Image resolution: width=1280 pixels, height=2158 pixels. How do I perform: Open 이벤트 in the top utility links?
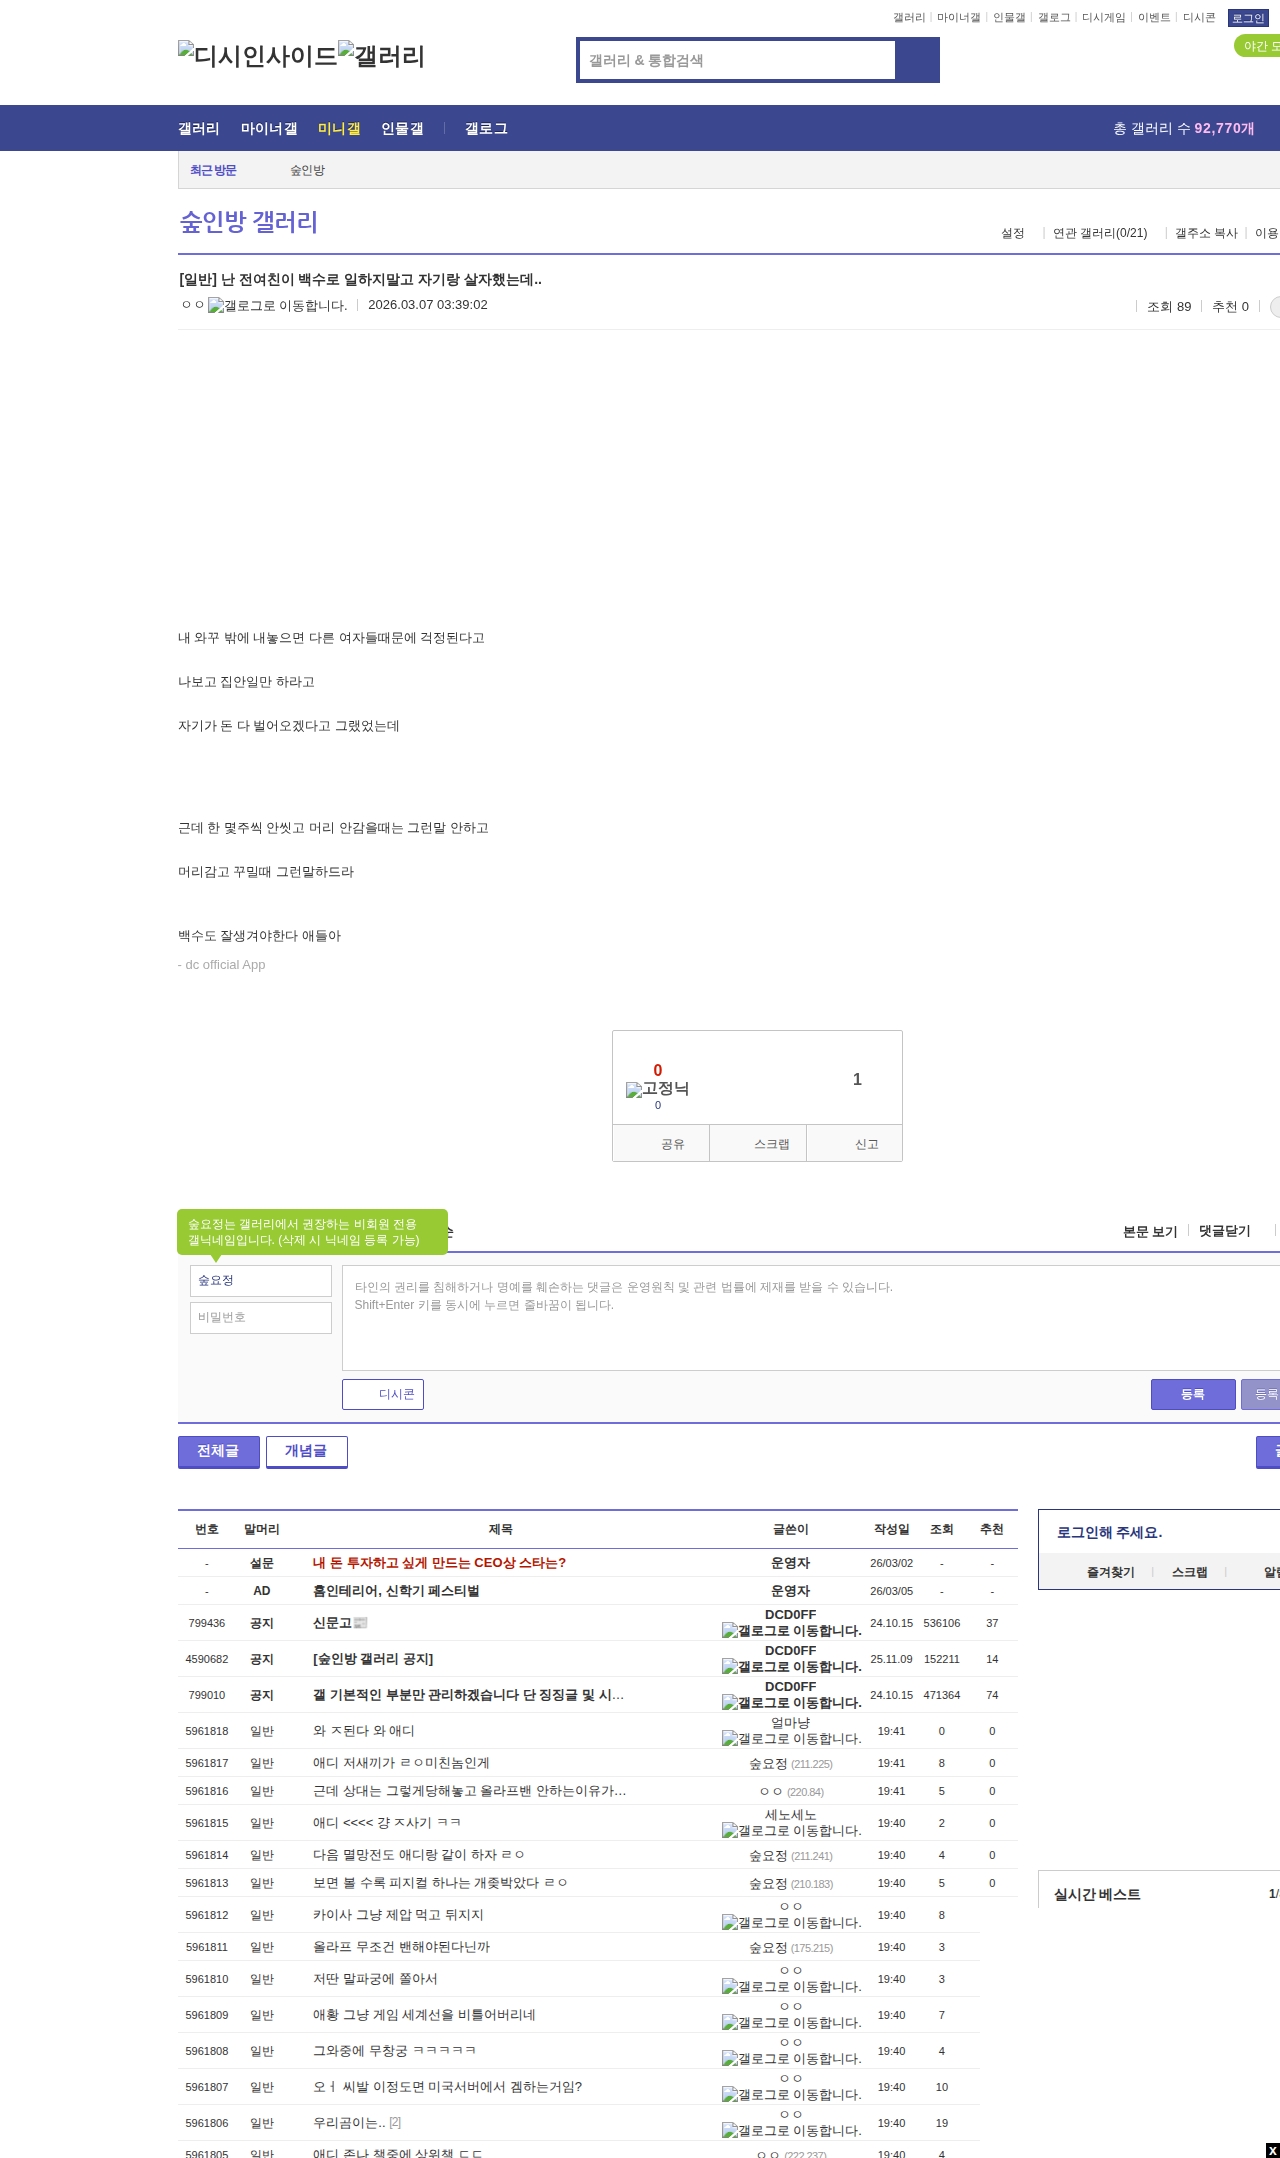click(x=1154, y=18)
